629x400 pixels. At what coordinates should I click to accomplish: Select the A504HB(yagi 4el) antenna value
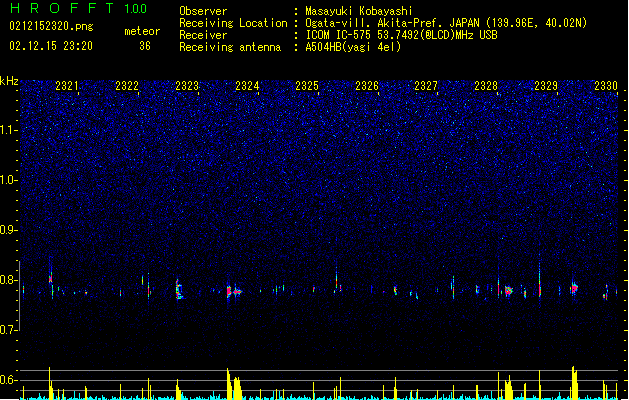coord(353,47)
